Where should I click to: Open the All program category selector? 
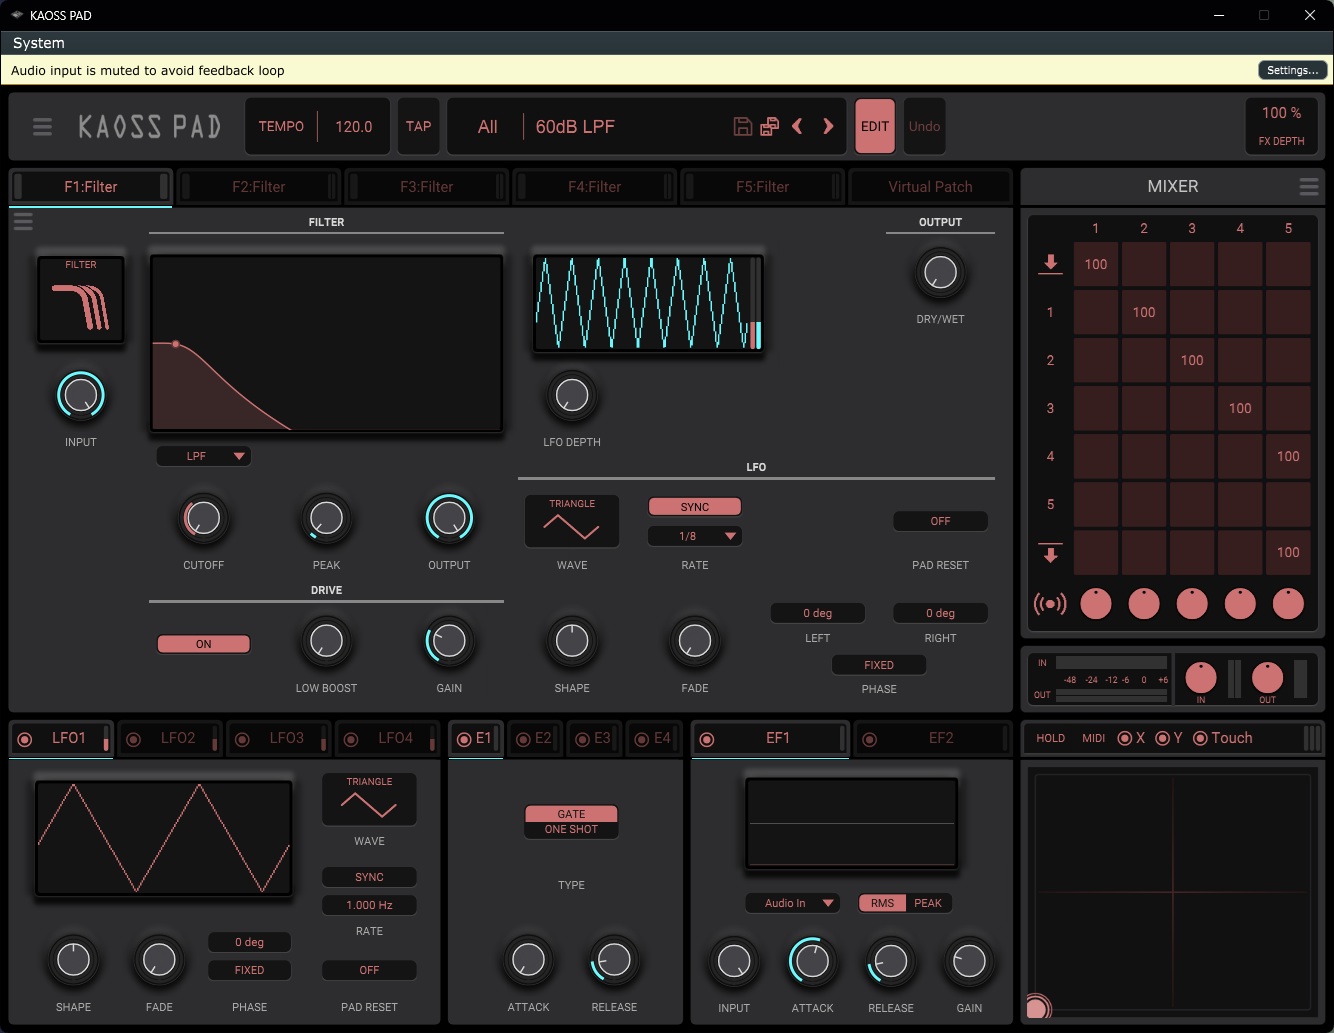point(487,127)
